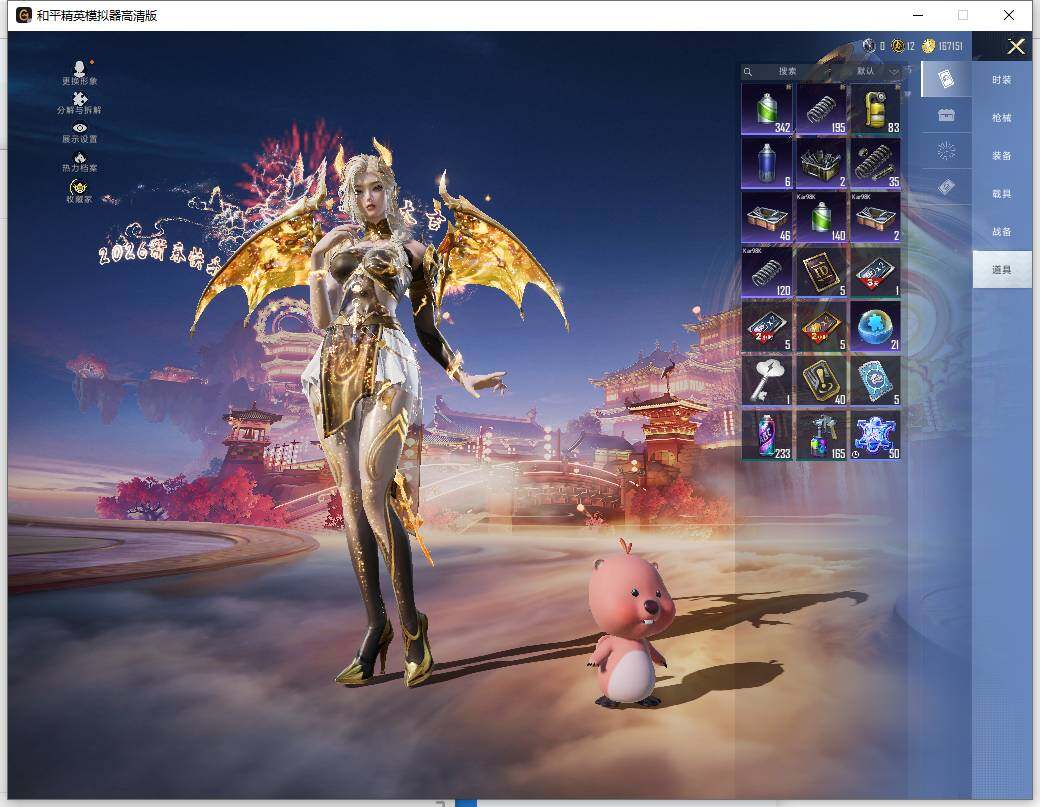Select the chest sub-category icon

(946, 115)
